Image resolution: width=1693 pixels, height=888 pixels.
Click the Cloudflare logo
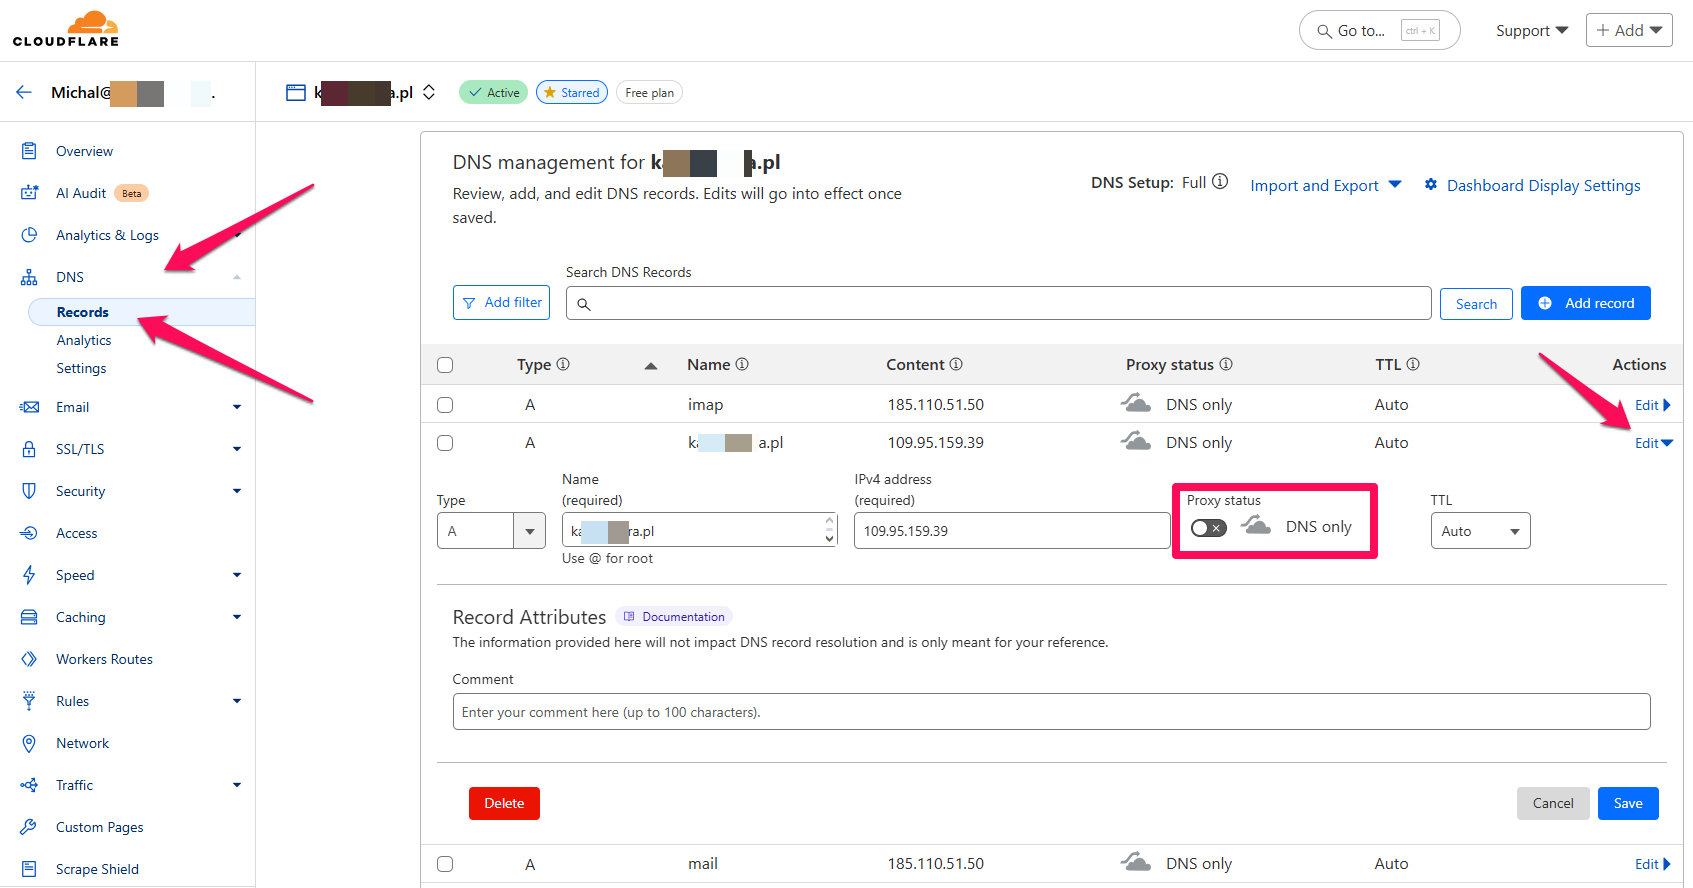(66, 29)
